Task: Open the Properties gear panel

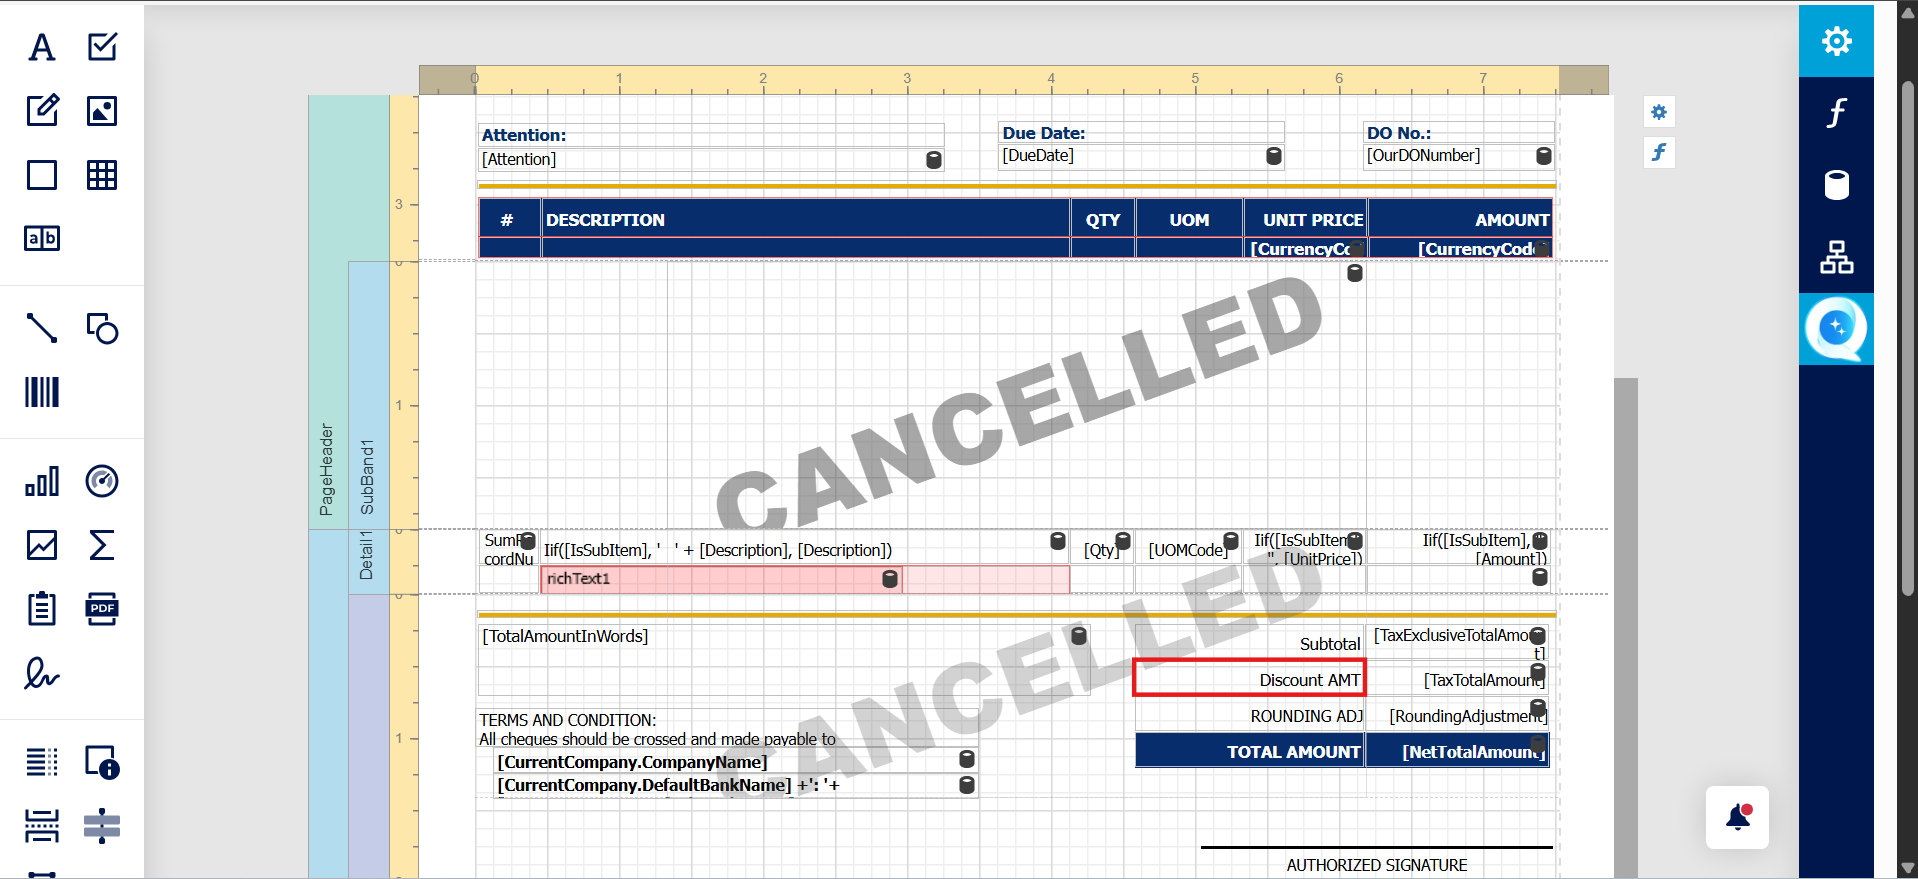Action: pos(1836,41)
